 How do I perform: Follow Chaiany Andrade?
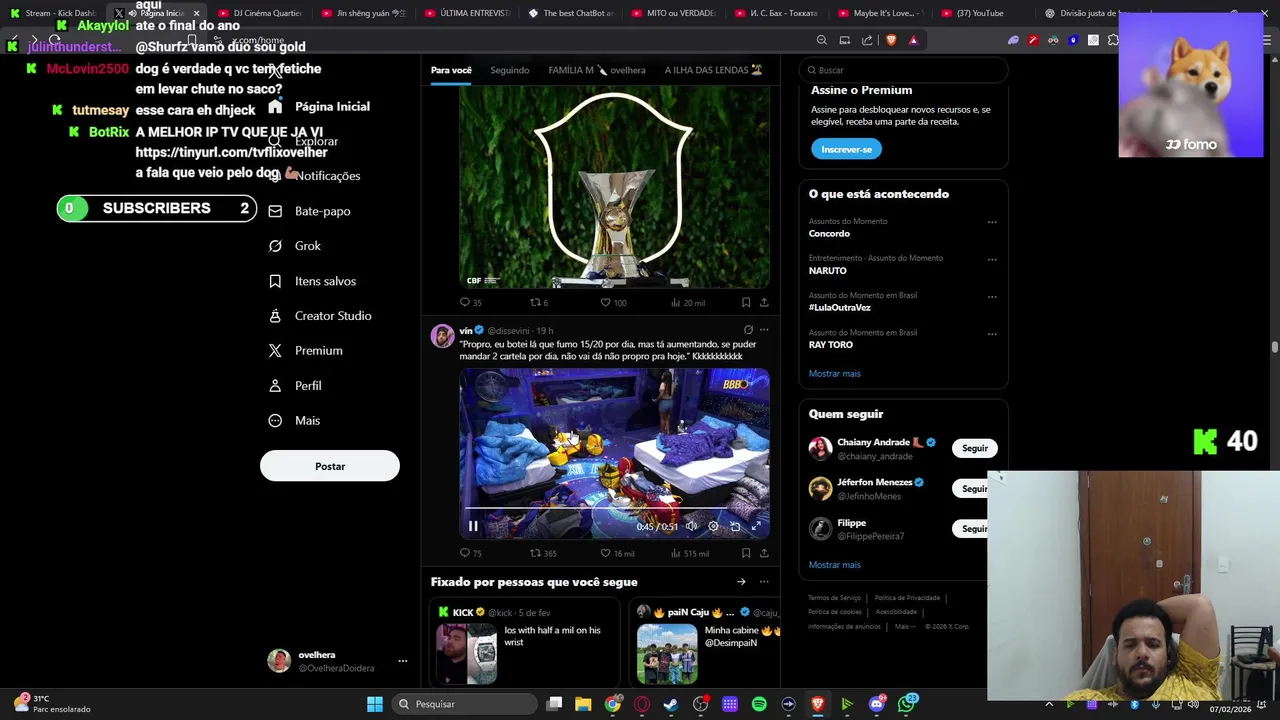[x=975, y=448]
